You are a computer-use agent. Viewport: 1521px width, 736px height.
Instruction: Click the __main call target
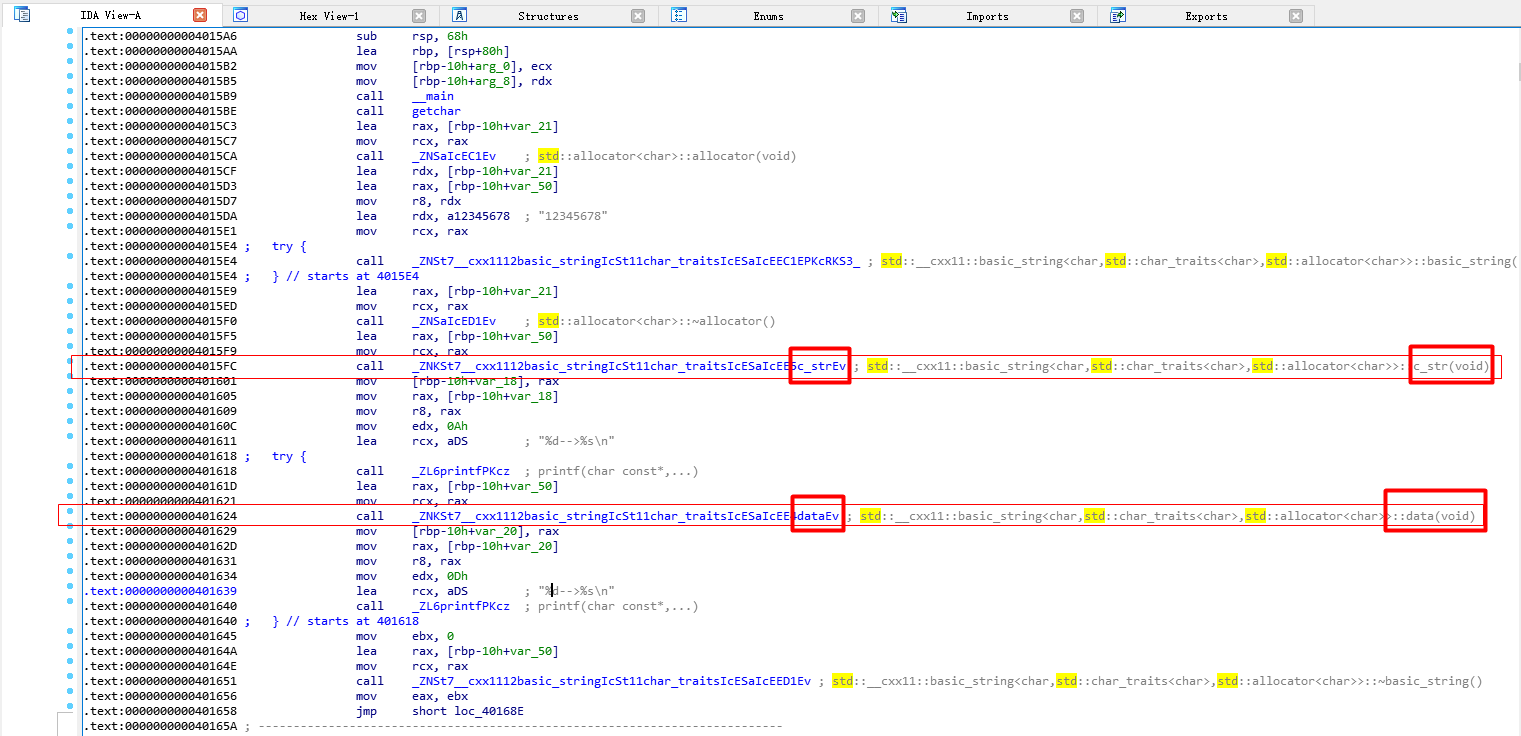(433, 96)
